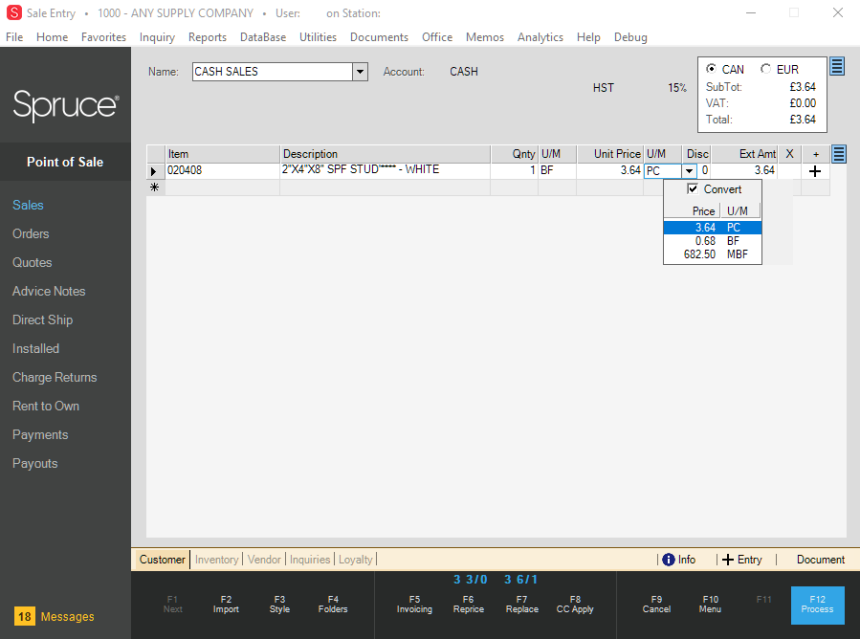Screen dimensions: 860x639
Task: Click the F2 Import button
Action: (x=226, y=604)
